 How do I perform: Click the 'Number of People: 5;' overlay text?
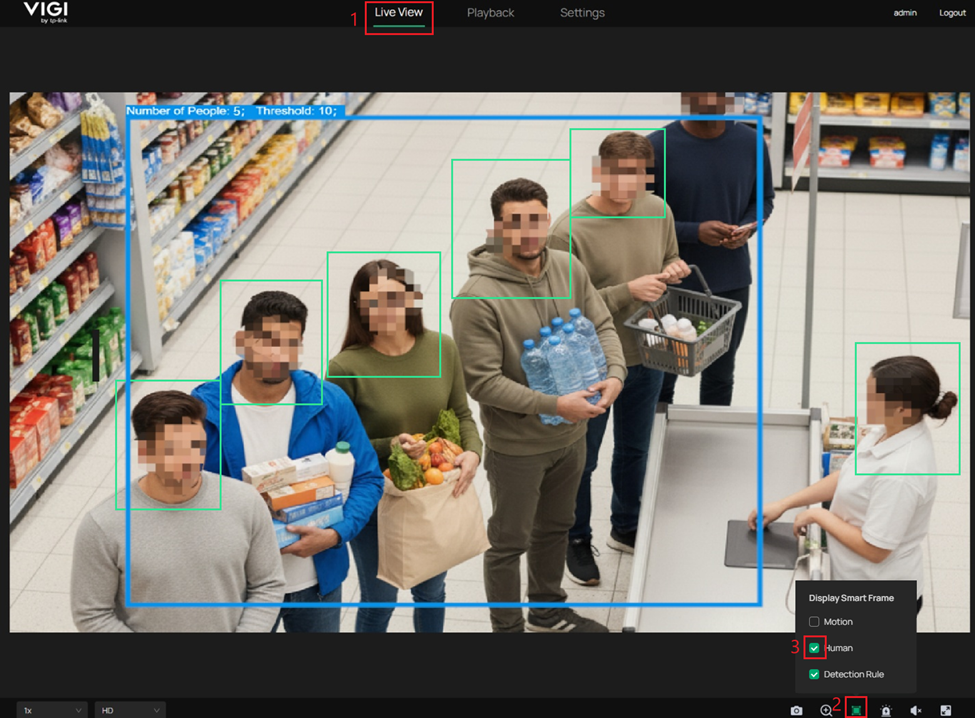click(185, 111)
